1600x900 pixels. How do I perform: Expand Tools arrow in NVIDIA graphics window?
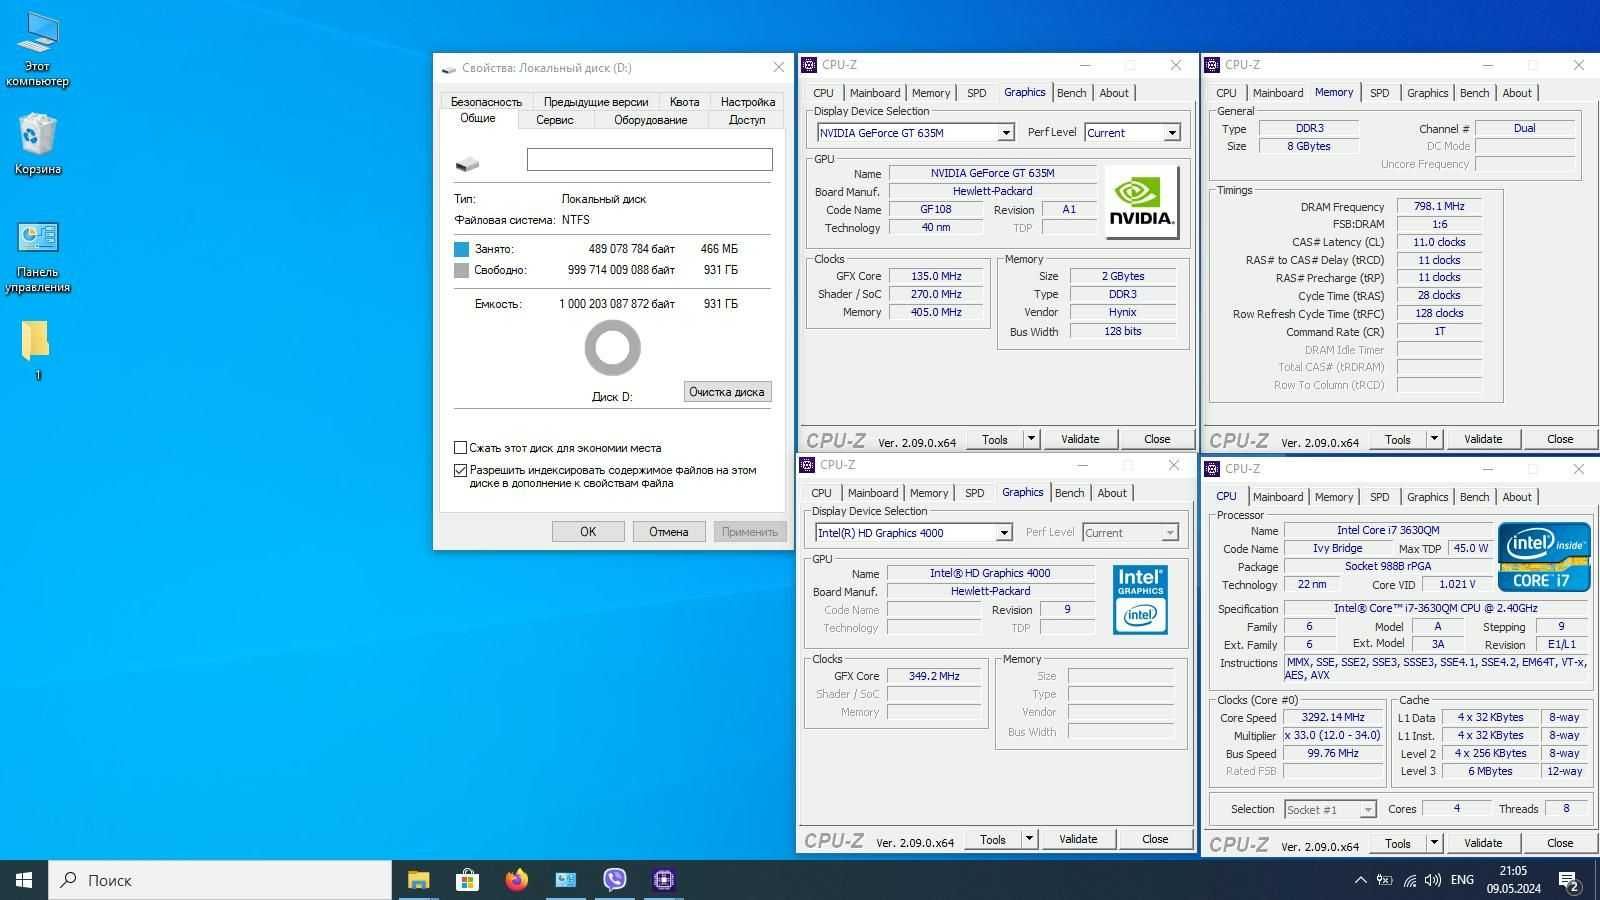1030,439
